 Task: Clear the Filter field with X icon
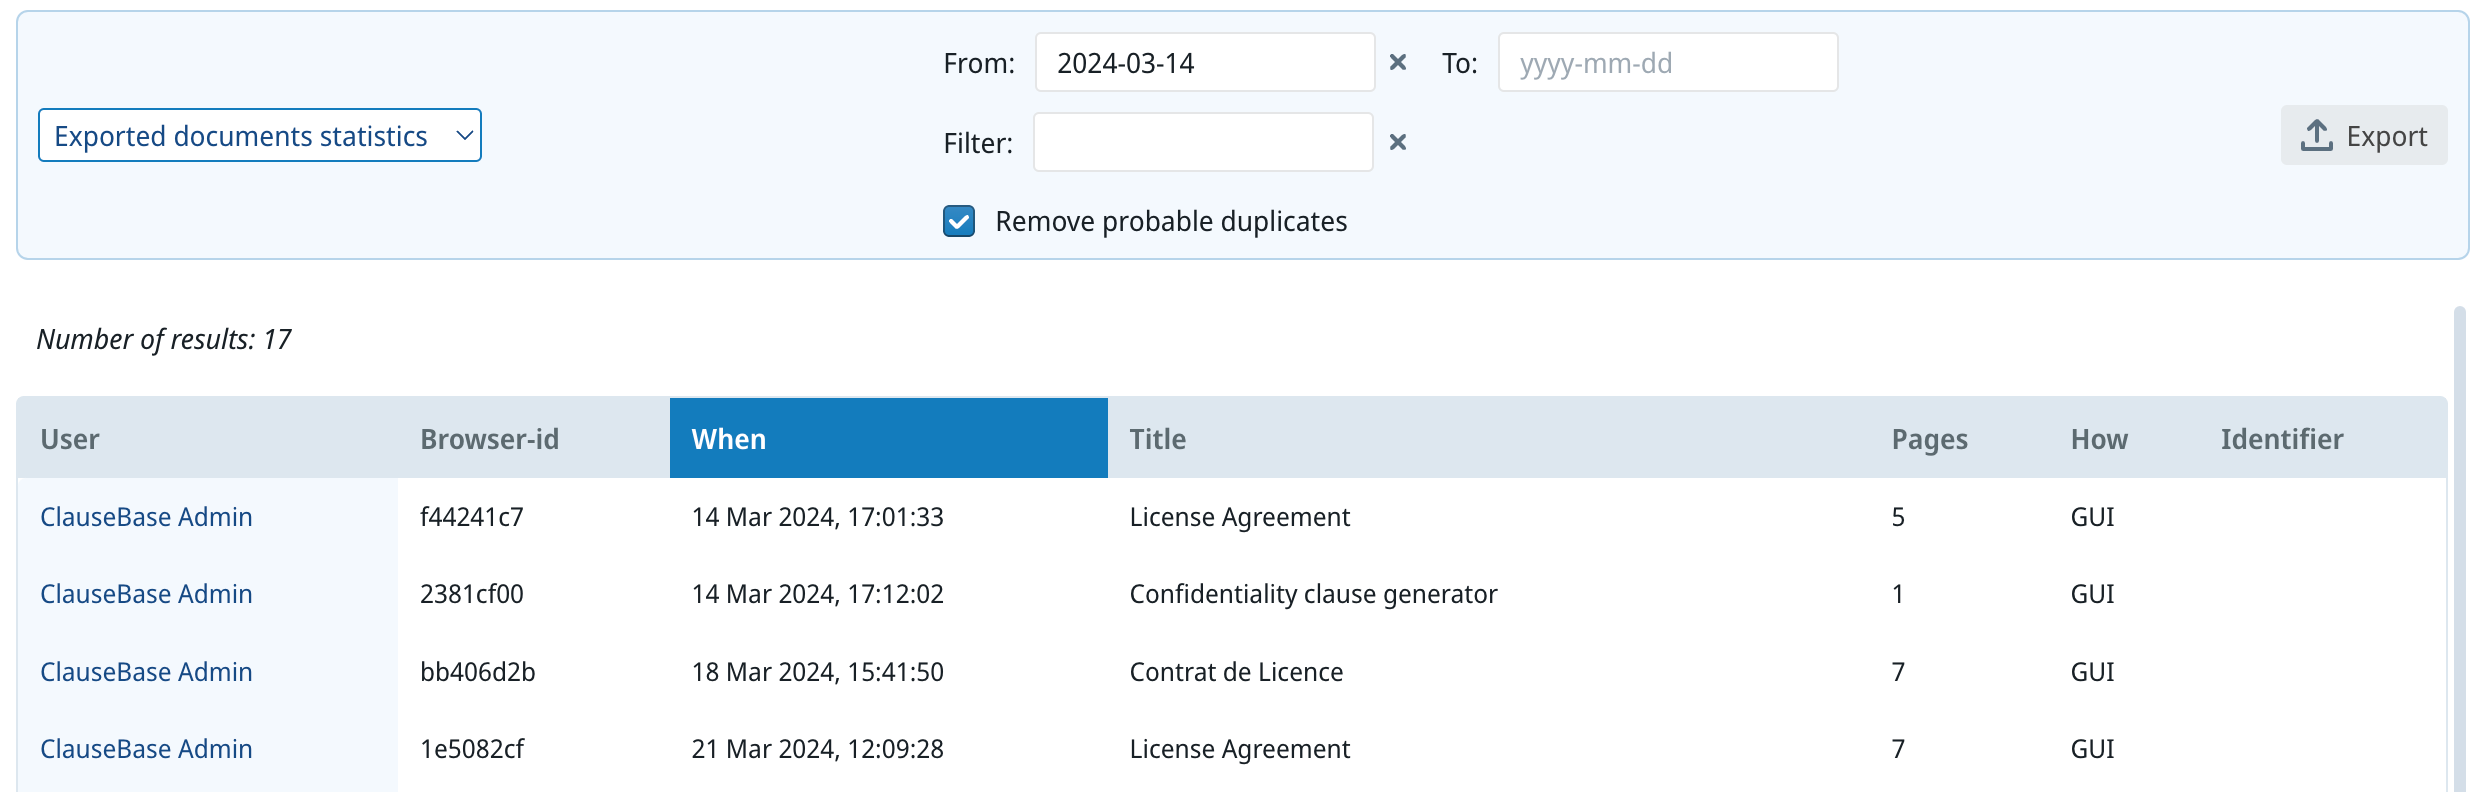coord(1398,143)
